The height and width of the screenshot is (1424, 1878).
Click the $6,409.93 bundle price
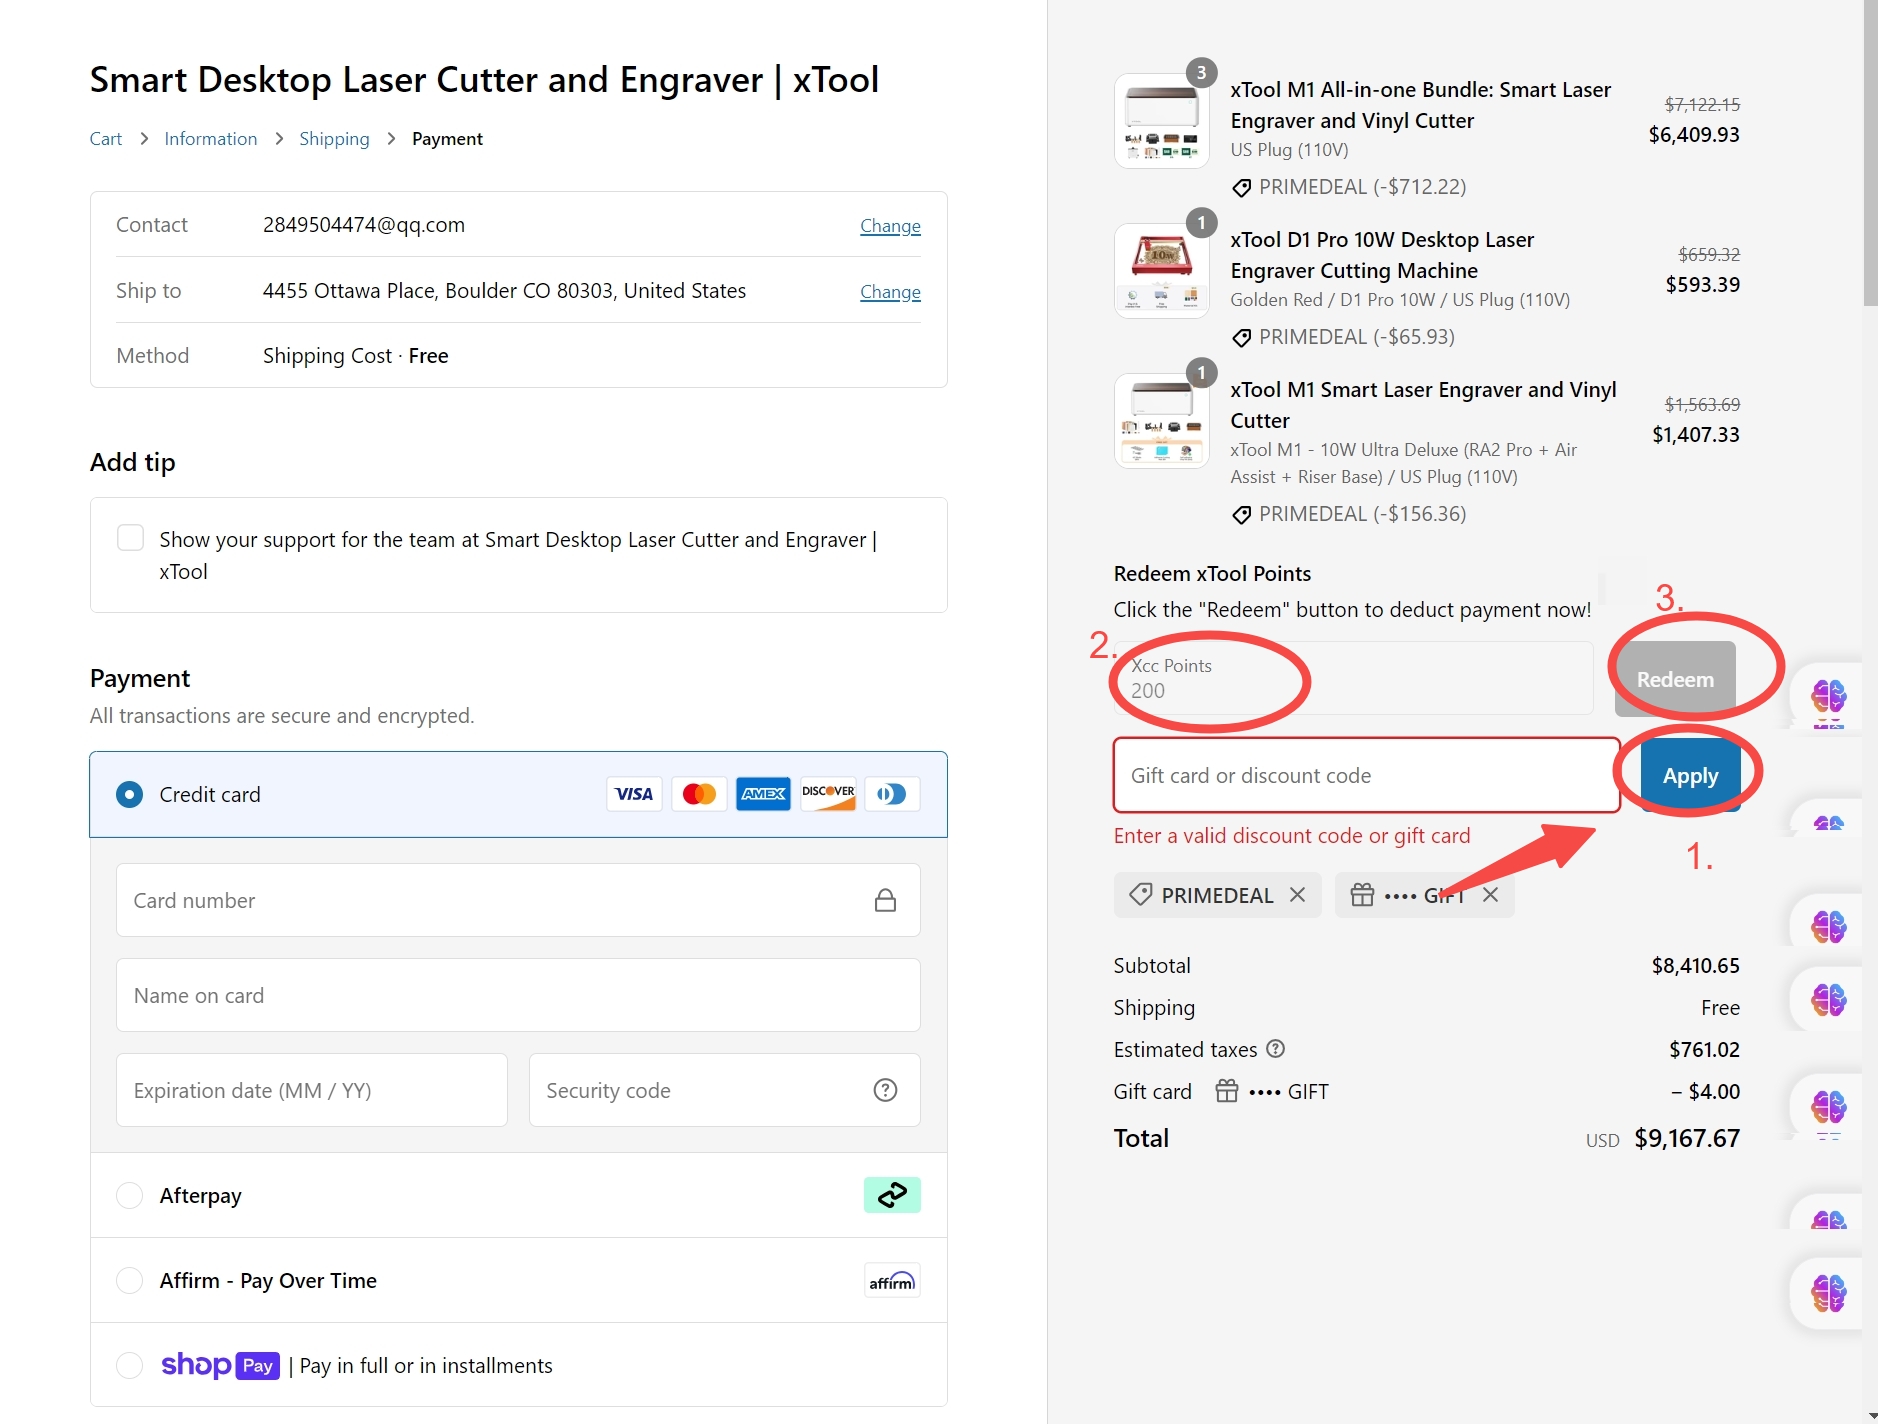click(1694, 134)
